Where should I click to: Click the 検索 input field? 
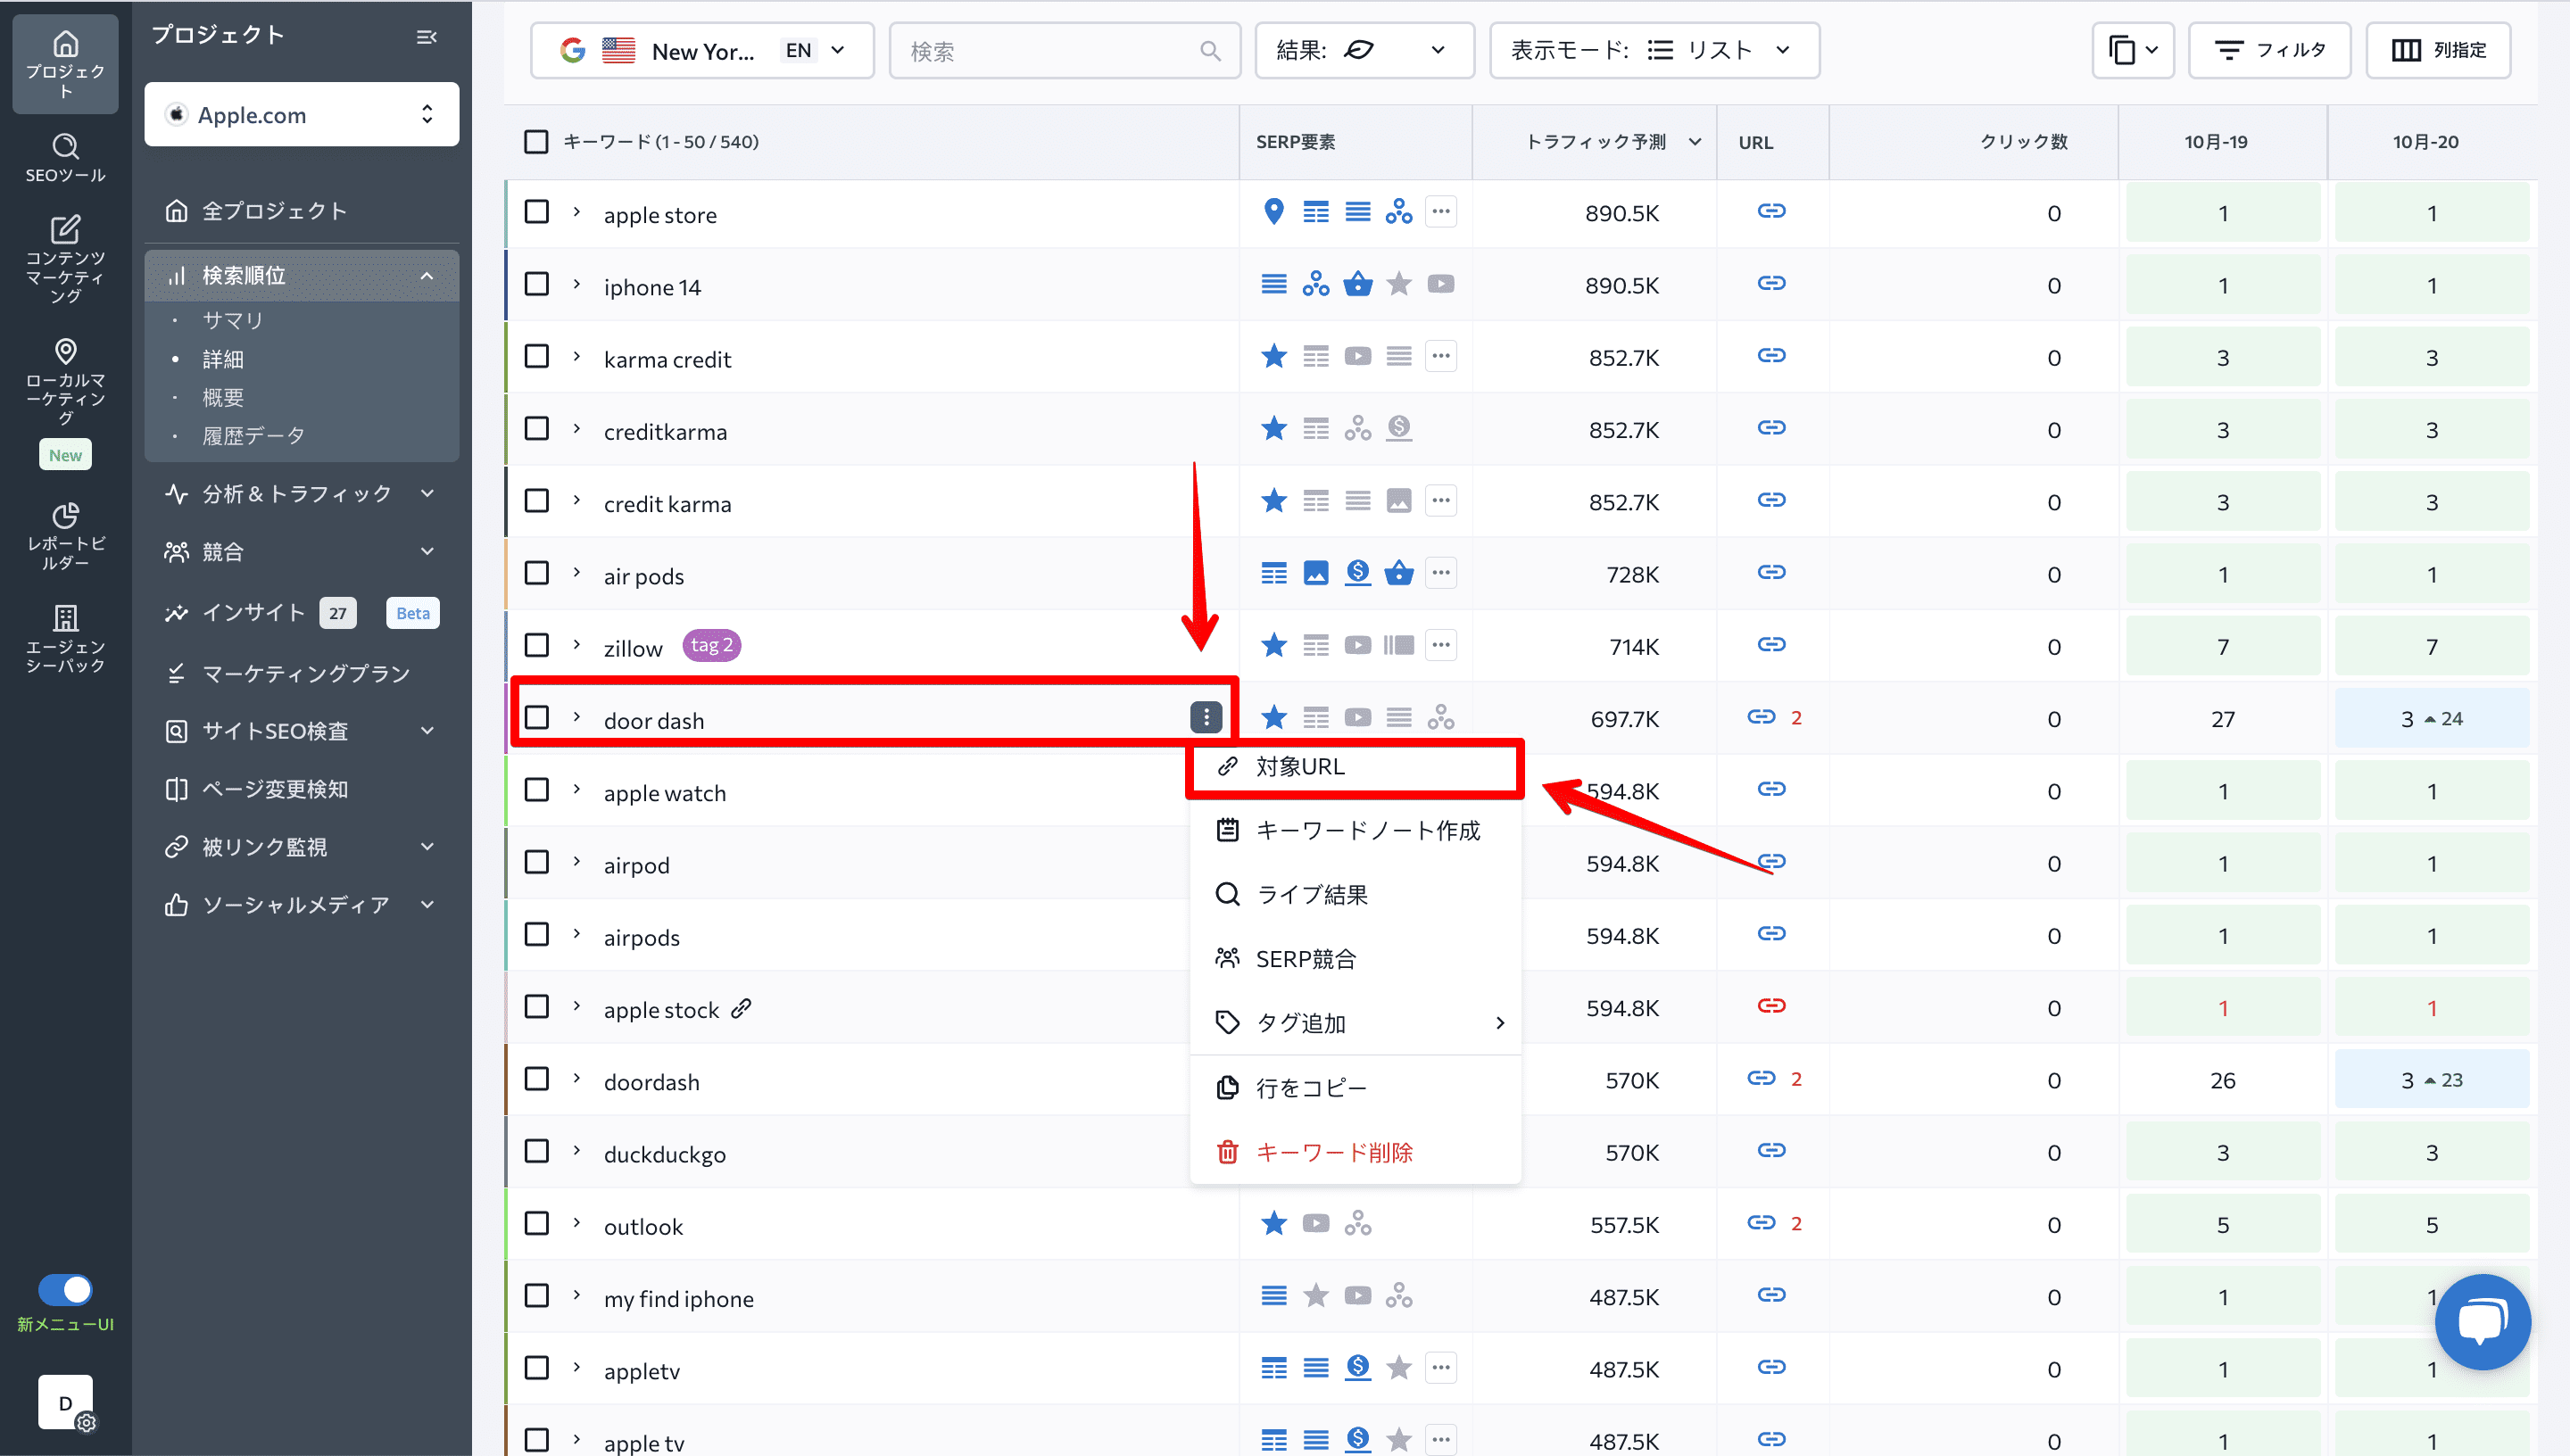pos(1064,50)
